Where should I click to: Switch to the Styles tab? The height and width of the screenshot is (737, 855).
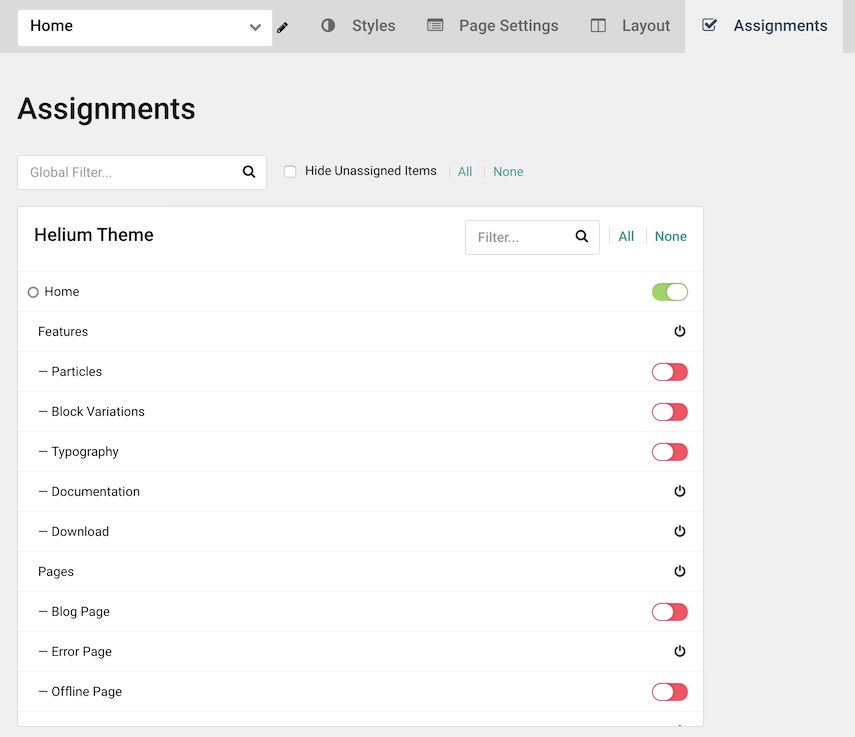click(358, 26)
